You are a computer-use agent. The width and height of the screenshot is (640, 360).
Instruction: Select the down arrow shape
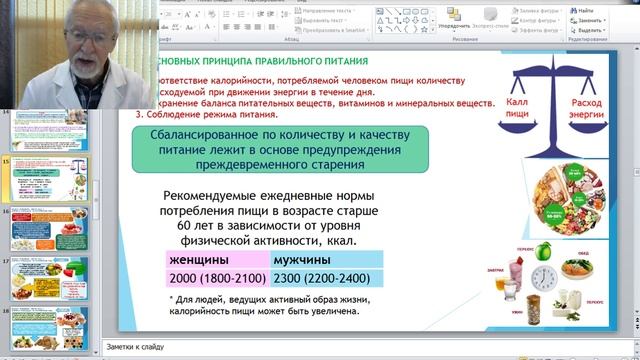[x=416, y=20]
